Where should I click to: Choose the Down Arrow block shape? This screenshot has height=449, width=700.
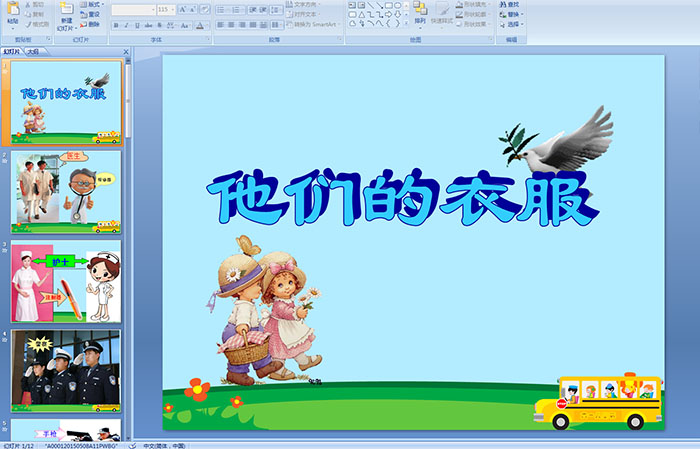[398, 15]
